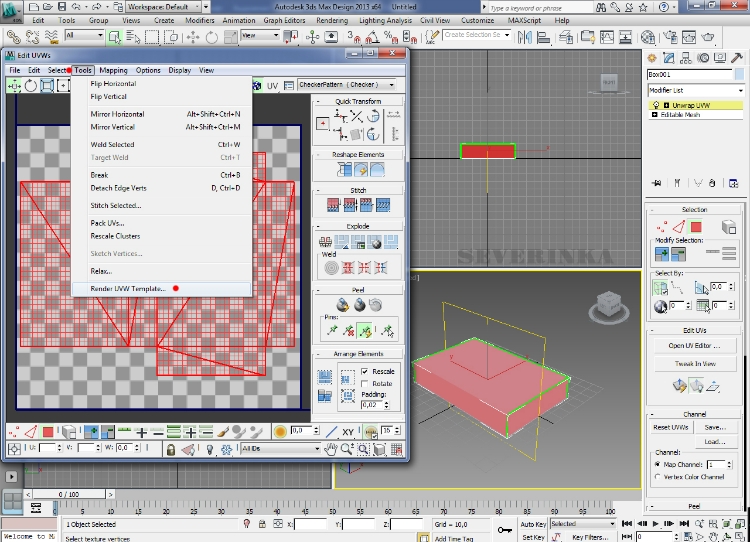Click the Open UV Editor button
This screenshot has width=750, height=542.
696,346
